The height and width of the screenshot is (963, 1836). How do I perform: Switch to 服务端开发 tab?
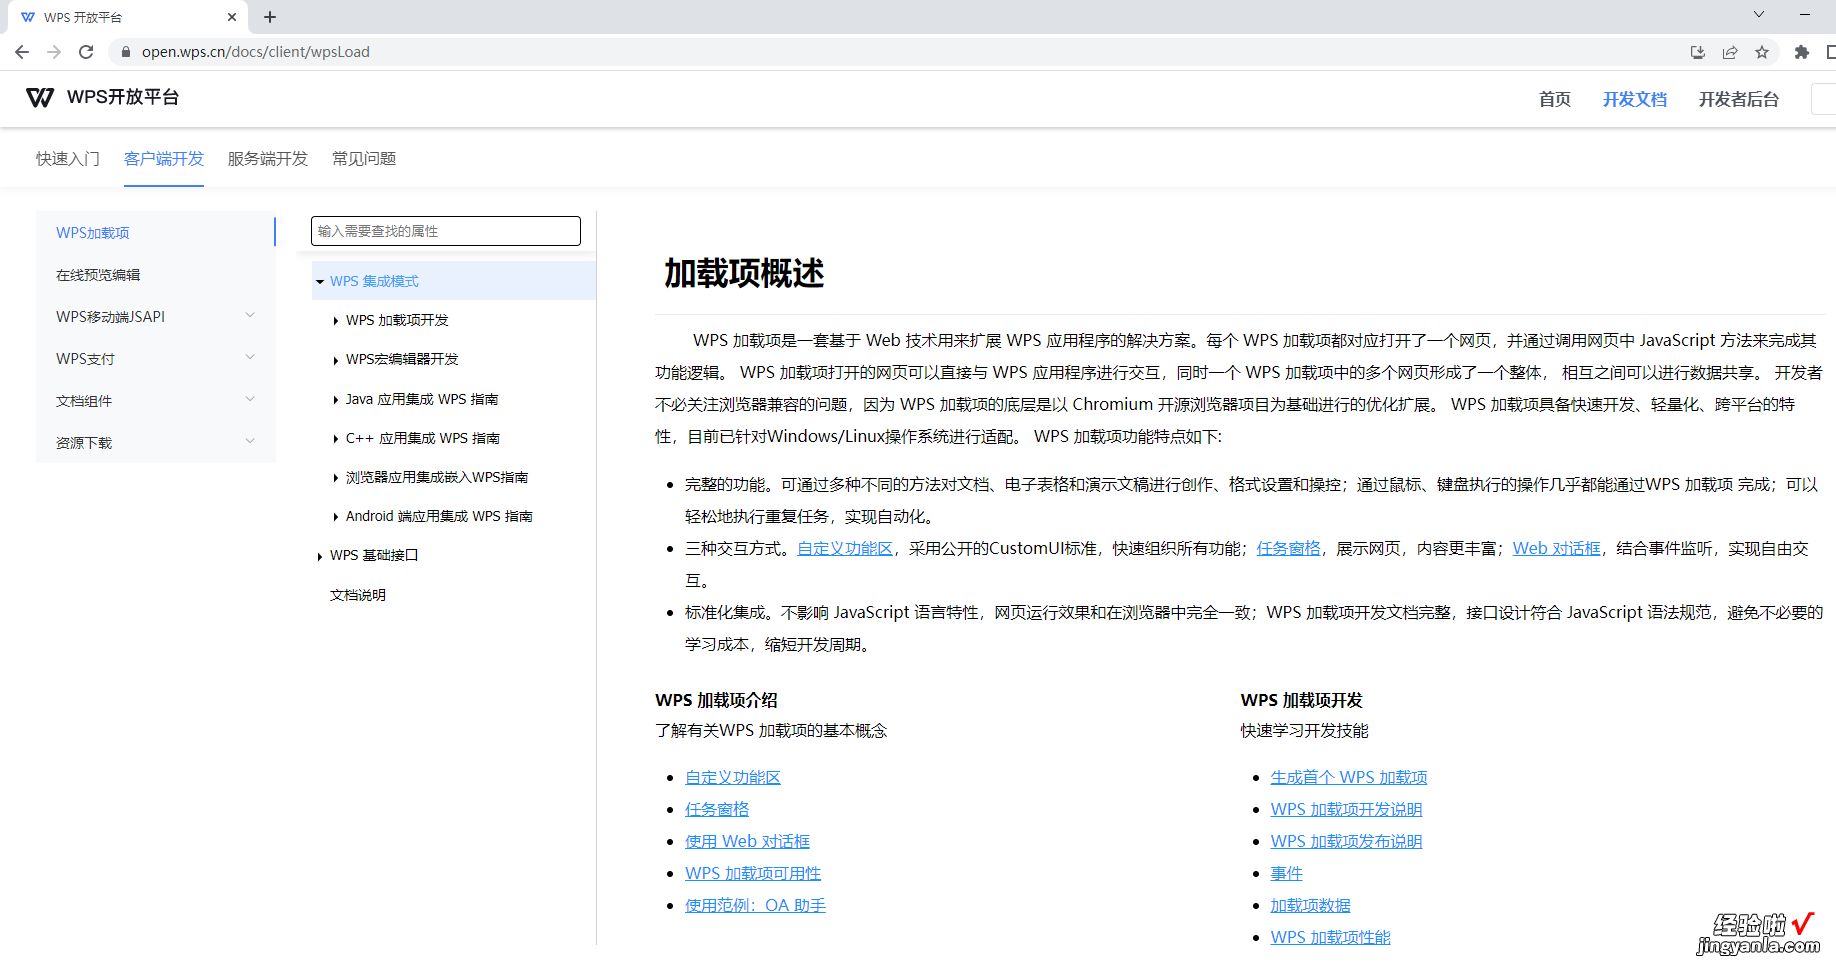tap(268, 159)
